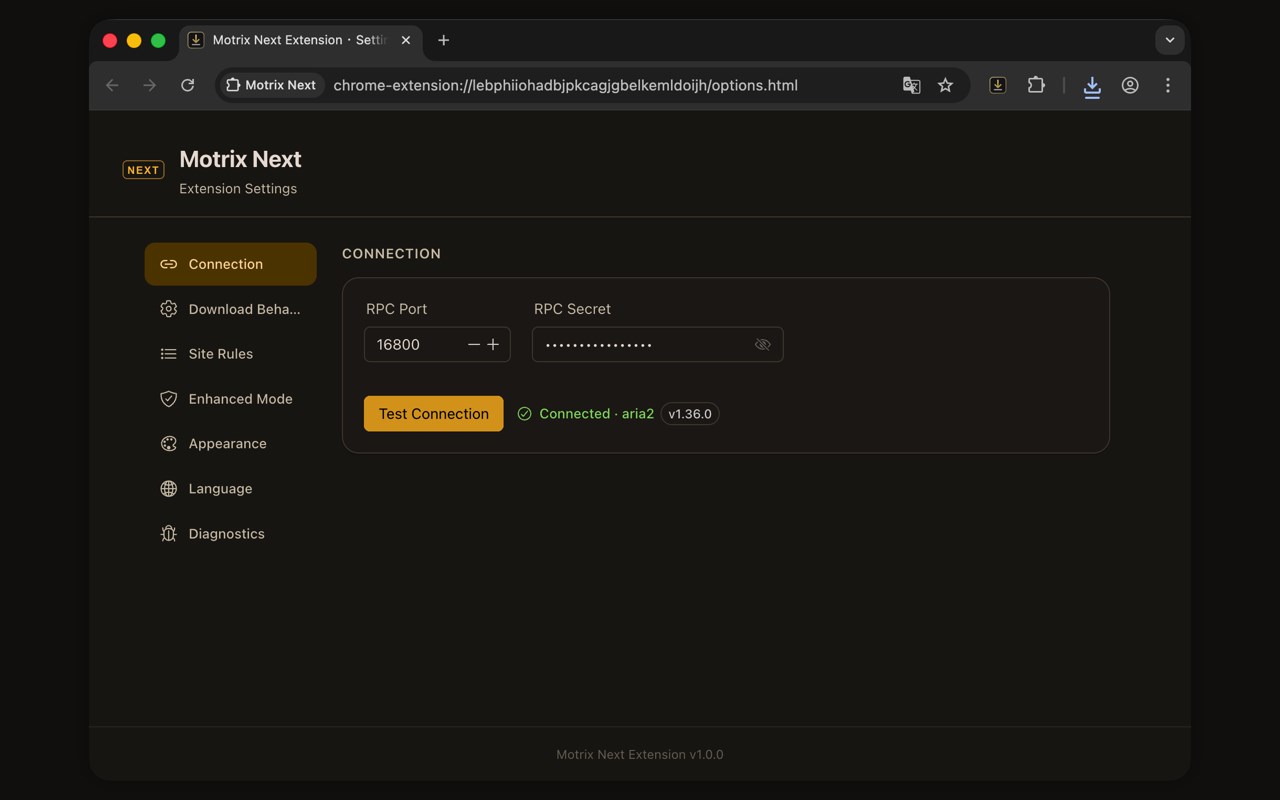Click the RPC Secret label
Image resolution: width=1280 pixels, height=800 pixels.
pyautogui.click(x=572, y=309)
